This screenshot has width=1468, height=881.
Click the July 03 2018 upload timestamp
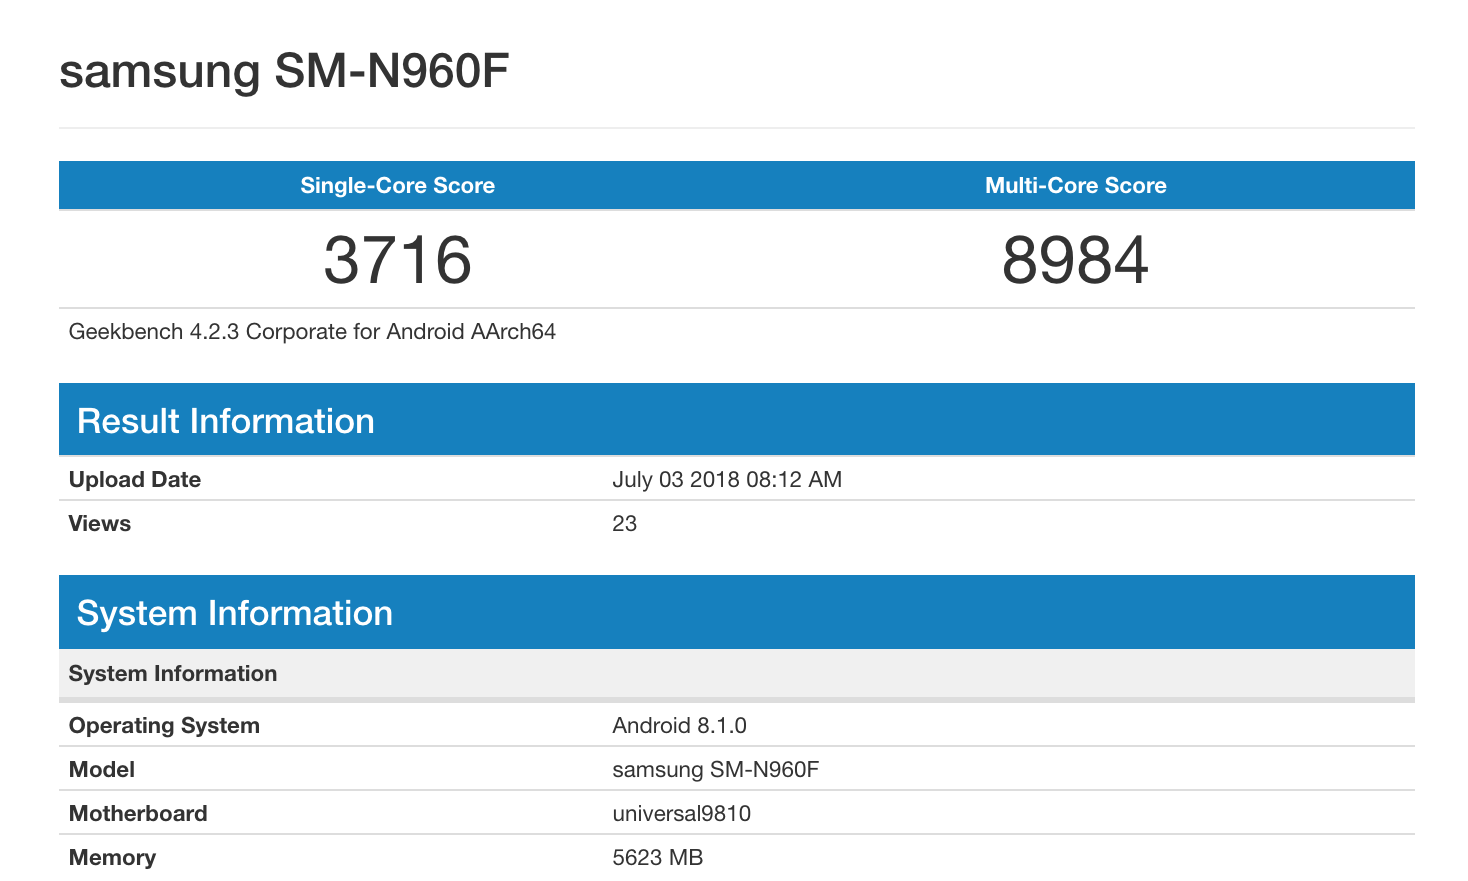pyautogui.click(x=727, y=480)
